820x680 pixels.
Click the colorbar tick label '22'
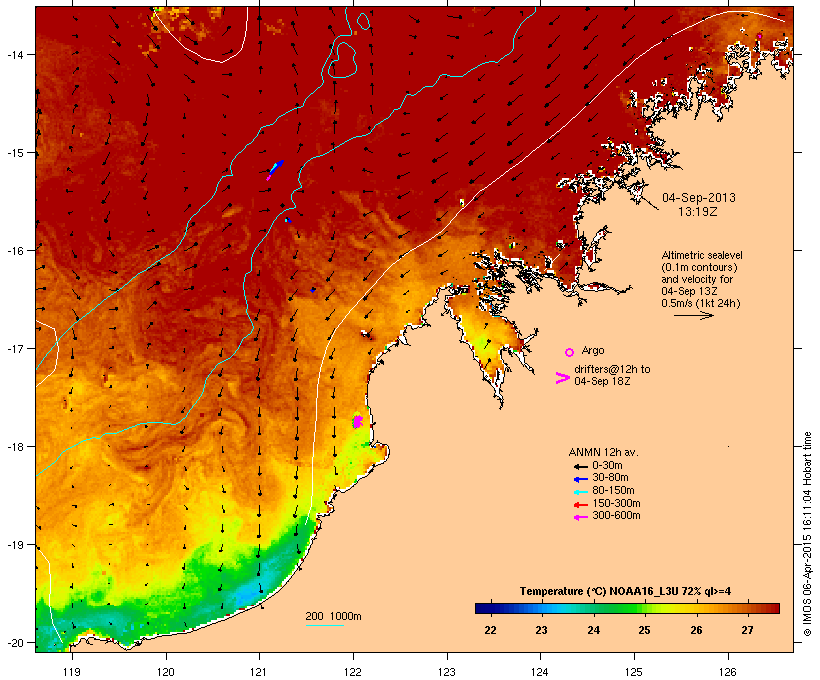coord(490,630)
